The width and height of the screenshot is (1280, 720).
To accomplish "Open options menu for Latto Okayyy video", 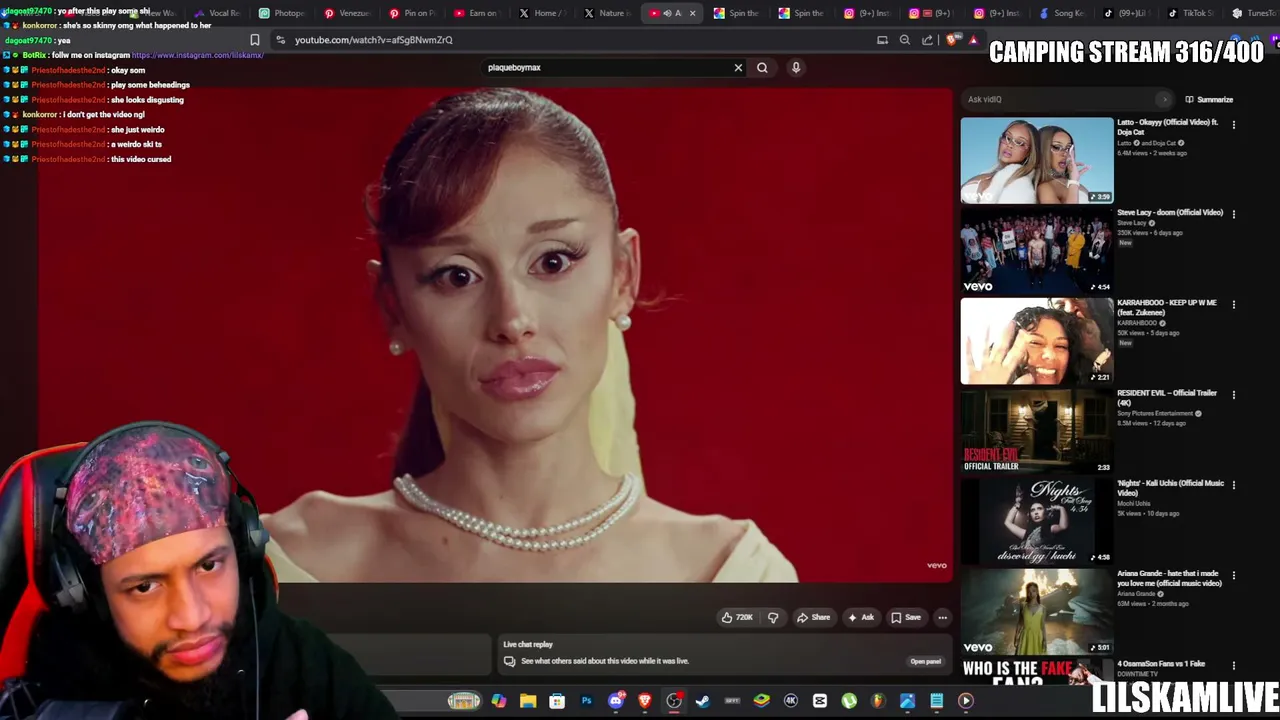I will 1234,125.
